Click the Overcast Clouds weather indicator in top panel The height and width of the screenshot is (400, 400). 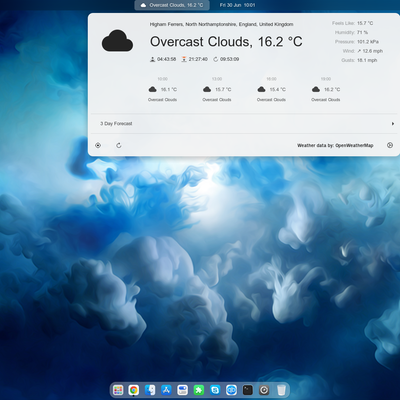172,5
